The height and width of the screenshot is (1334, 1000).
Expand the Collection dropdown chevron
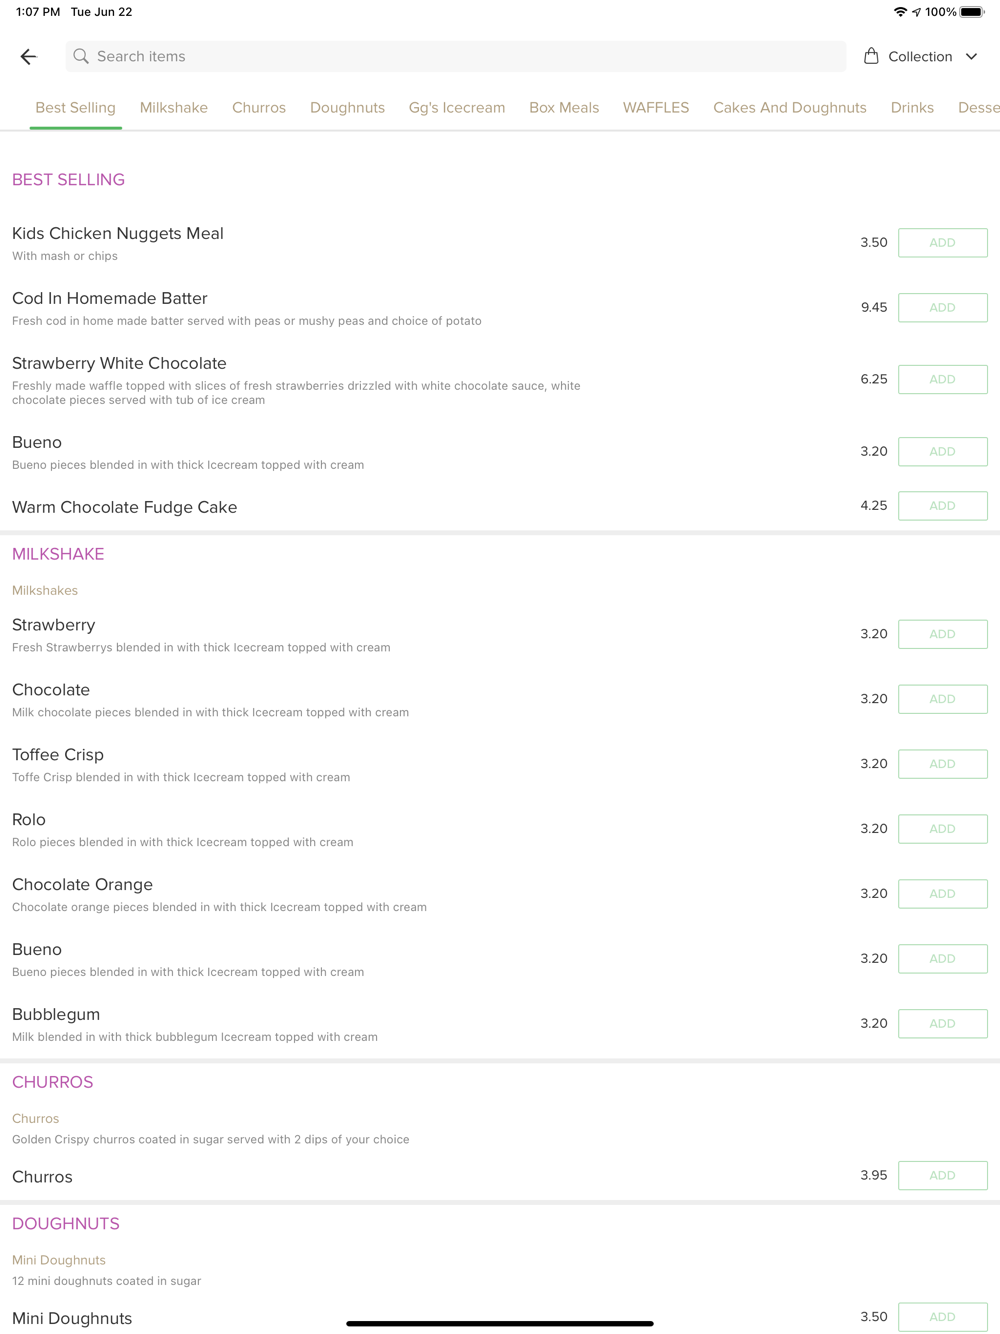[x=971, y=57]
